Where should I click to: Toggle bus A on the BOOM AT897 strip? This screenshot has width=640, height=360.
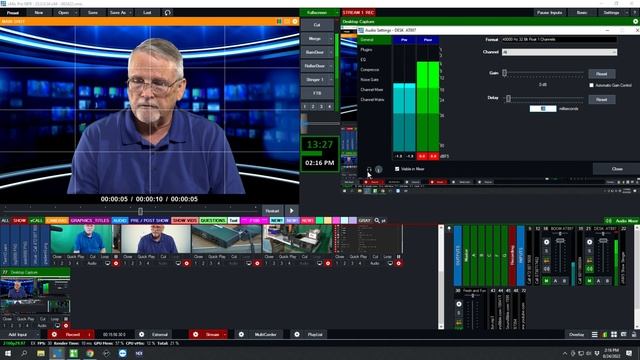pos(556,281)
